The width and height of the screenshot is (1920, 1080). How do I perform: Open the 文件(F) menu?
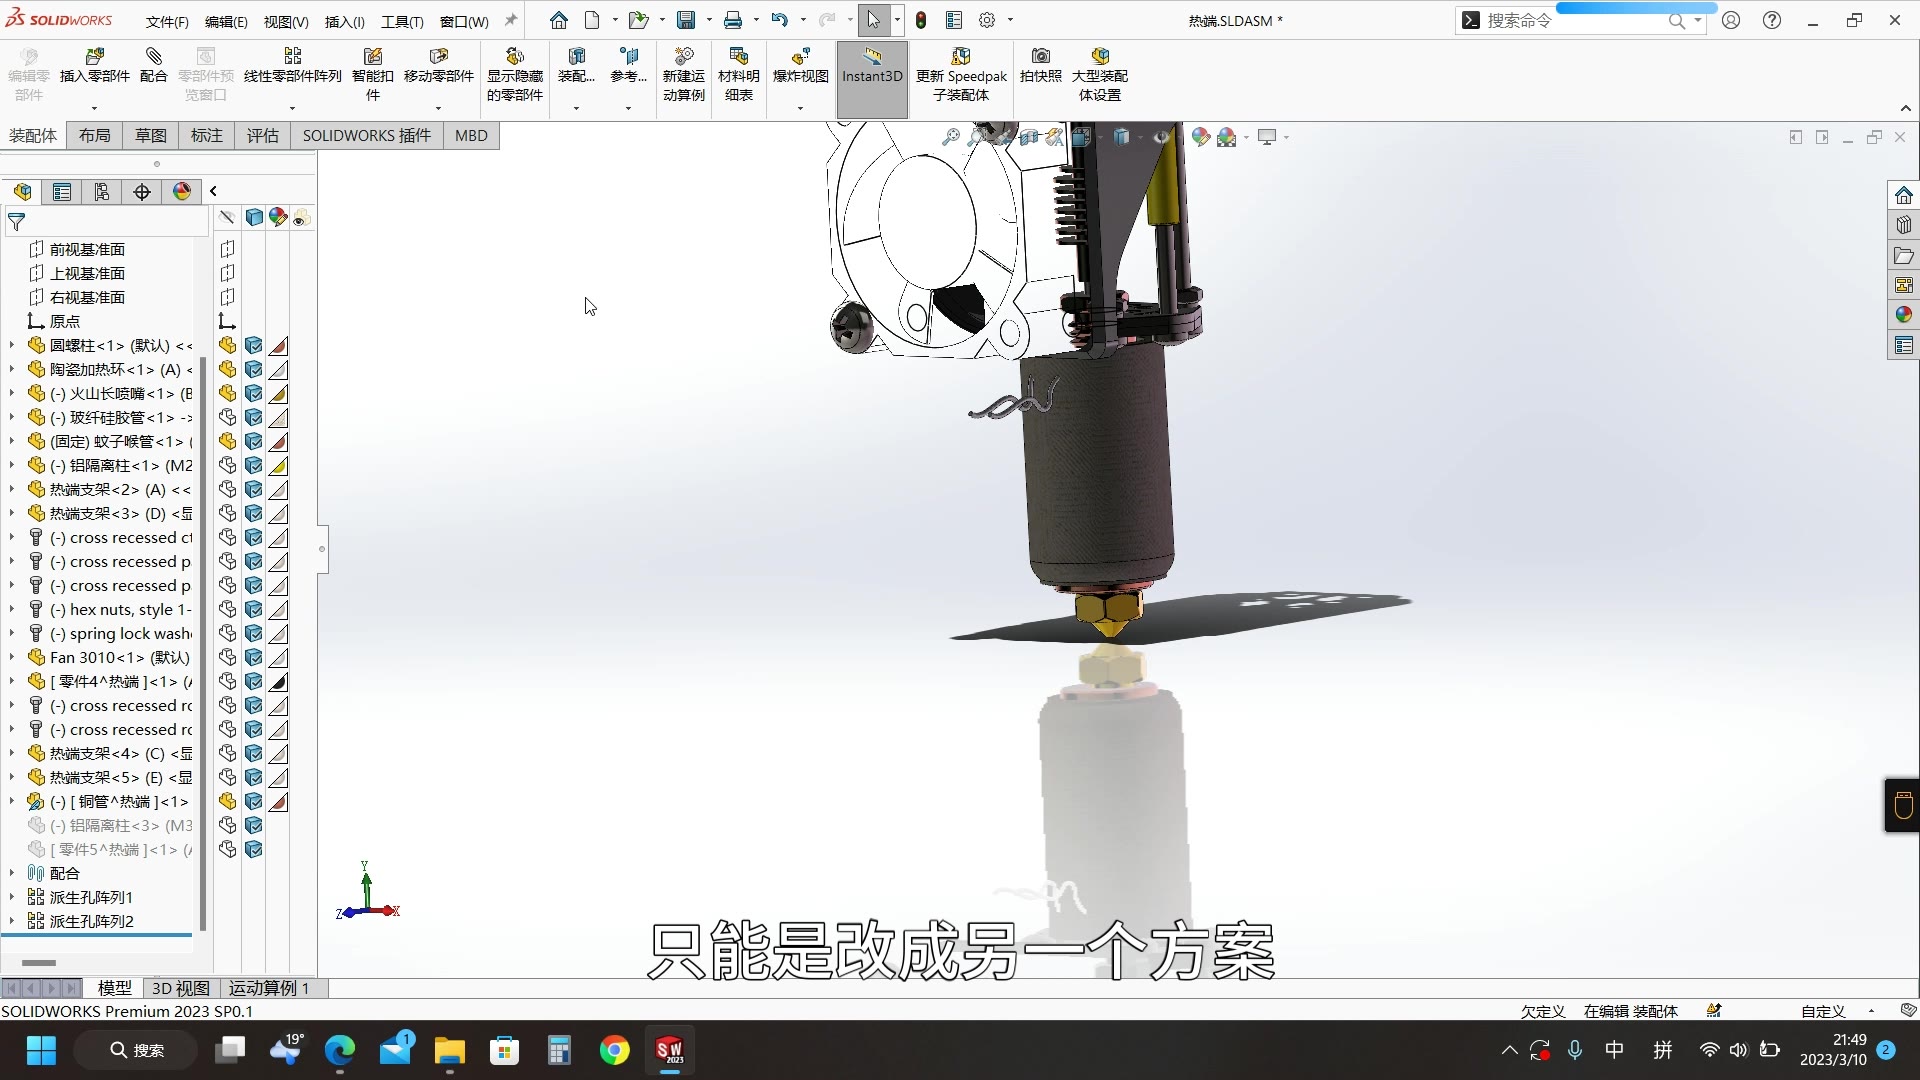167,21
